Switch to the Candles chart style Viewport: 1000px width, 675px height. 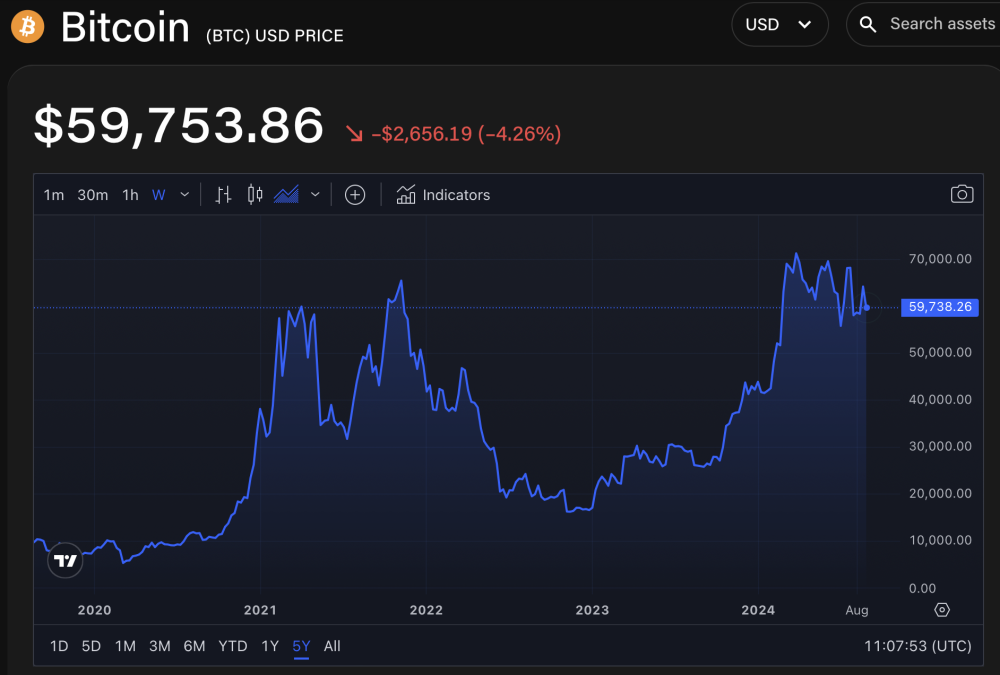click(254, 195)
